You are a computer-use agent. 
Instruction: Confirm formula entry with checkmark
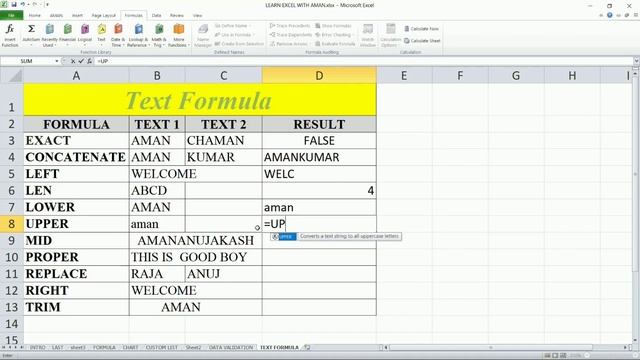[x=81, y=61]
